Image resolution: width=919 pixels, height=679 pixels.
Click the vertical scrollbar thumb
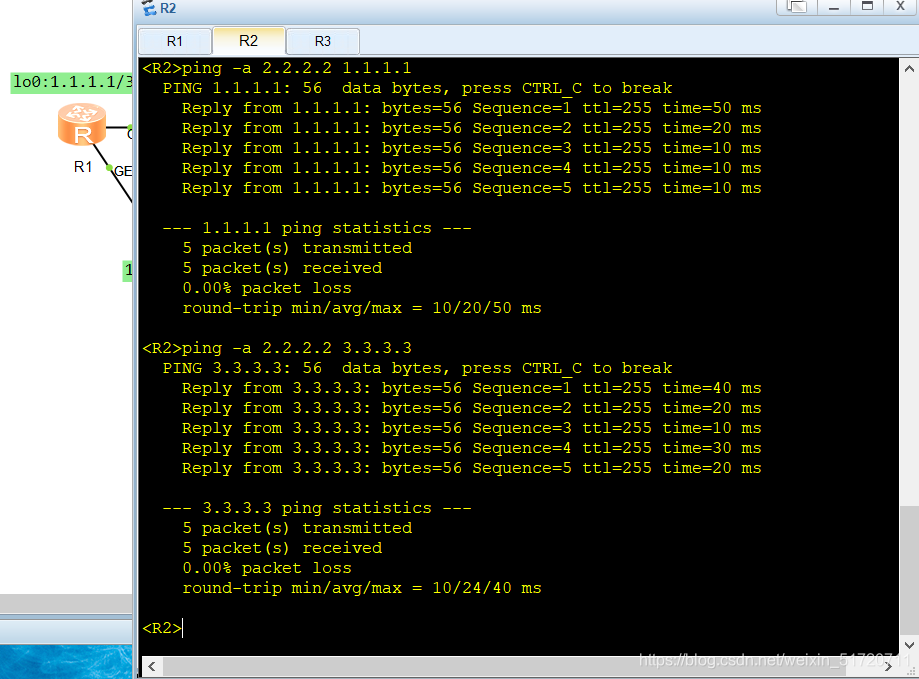909,569
